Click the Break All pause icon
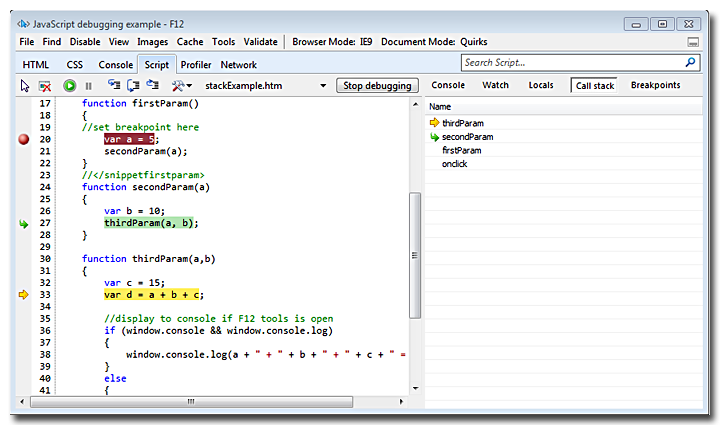 88,86
